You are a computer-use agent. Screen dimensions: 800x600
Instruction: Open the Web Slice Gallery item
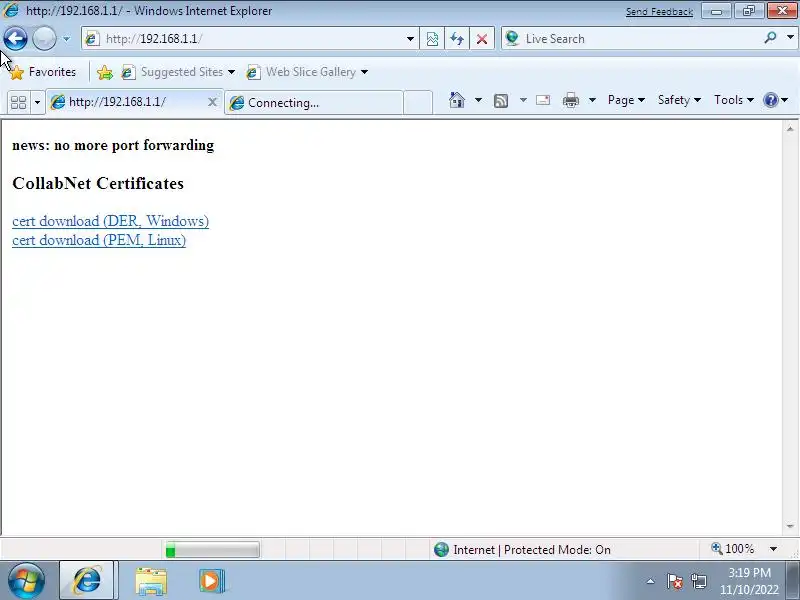[307, 72]
